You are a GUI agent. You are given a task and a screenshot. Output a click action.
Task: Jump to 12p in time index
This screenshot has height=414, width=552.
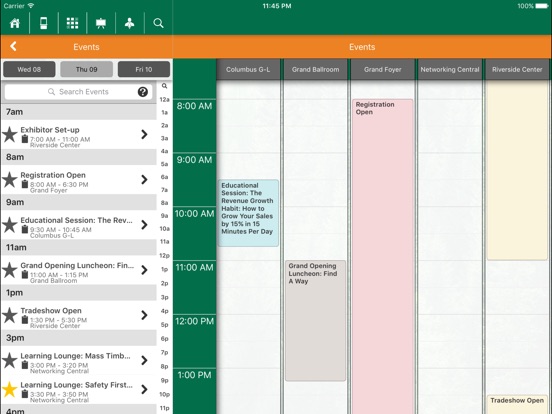click(x=164, y=256)
